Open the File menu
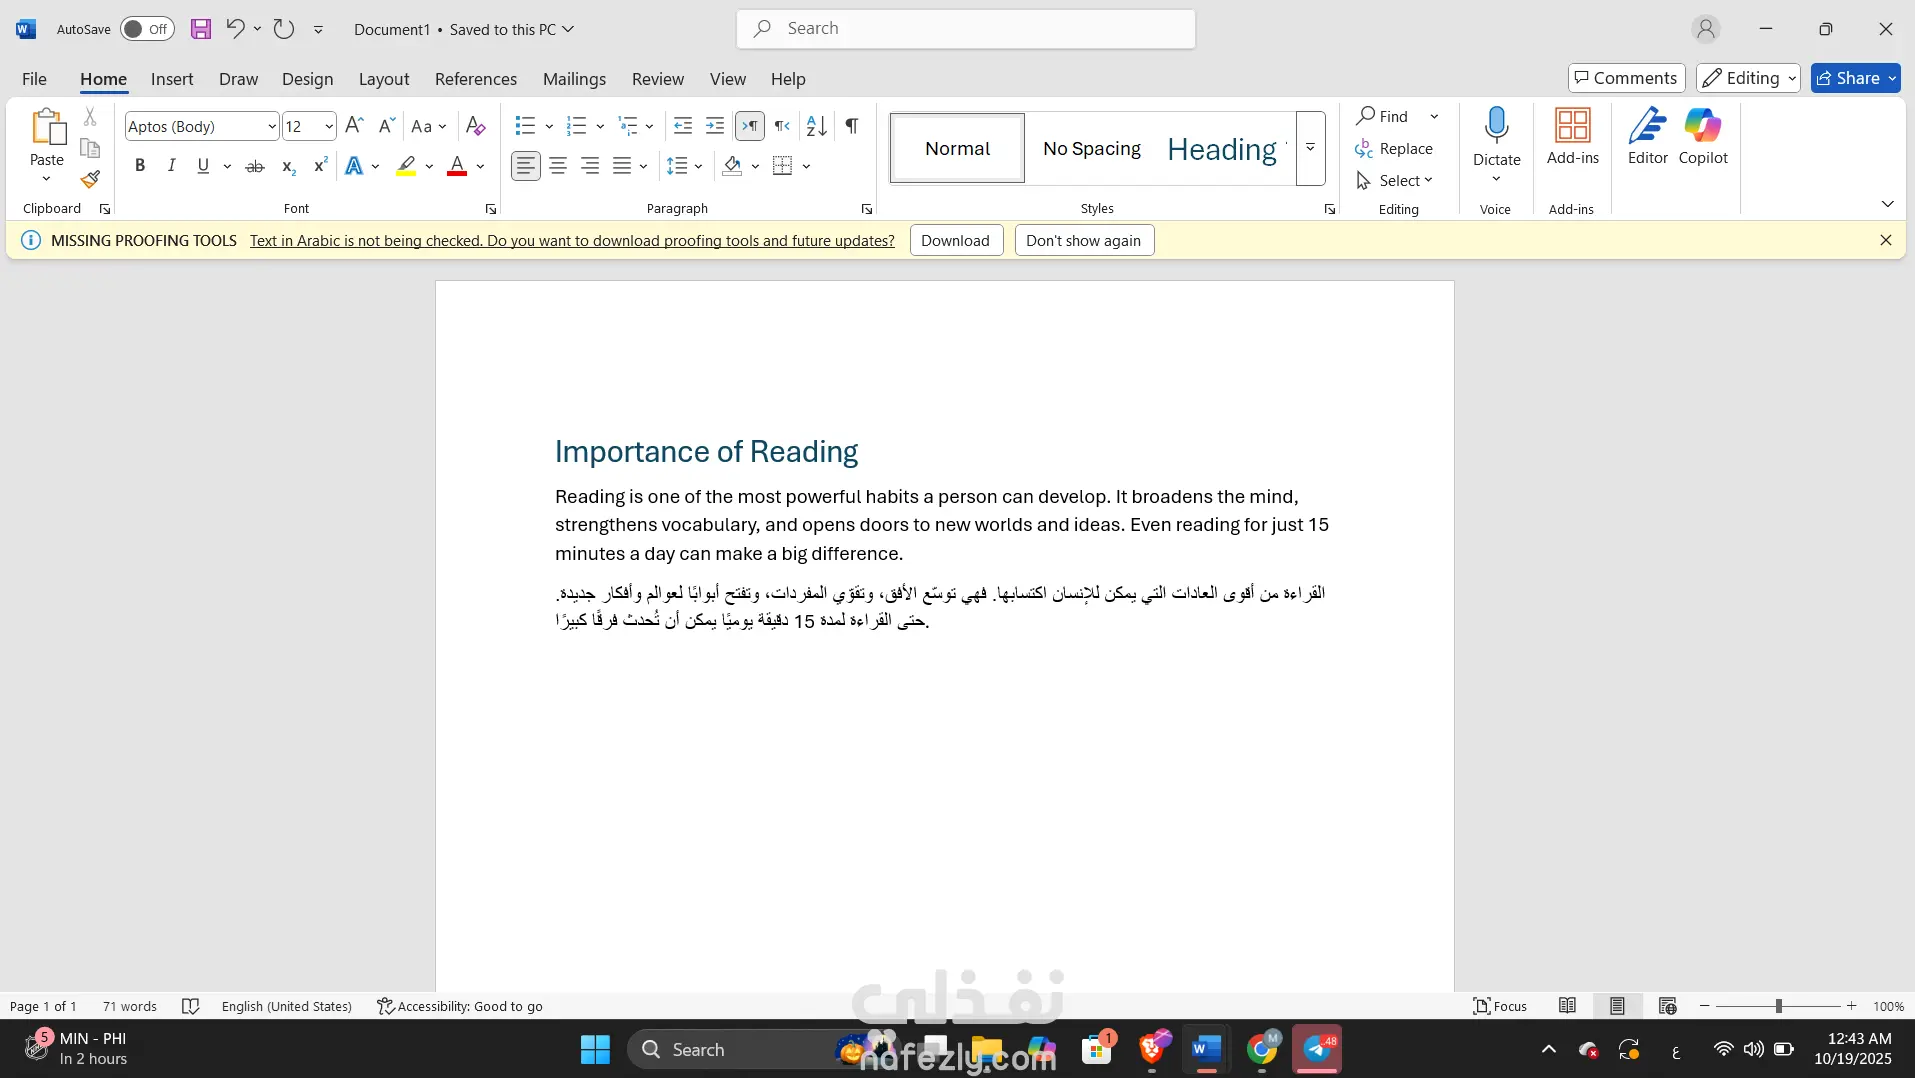 tap(34, 79)
